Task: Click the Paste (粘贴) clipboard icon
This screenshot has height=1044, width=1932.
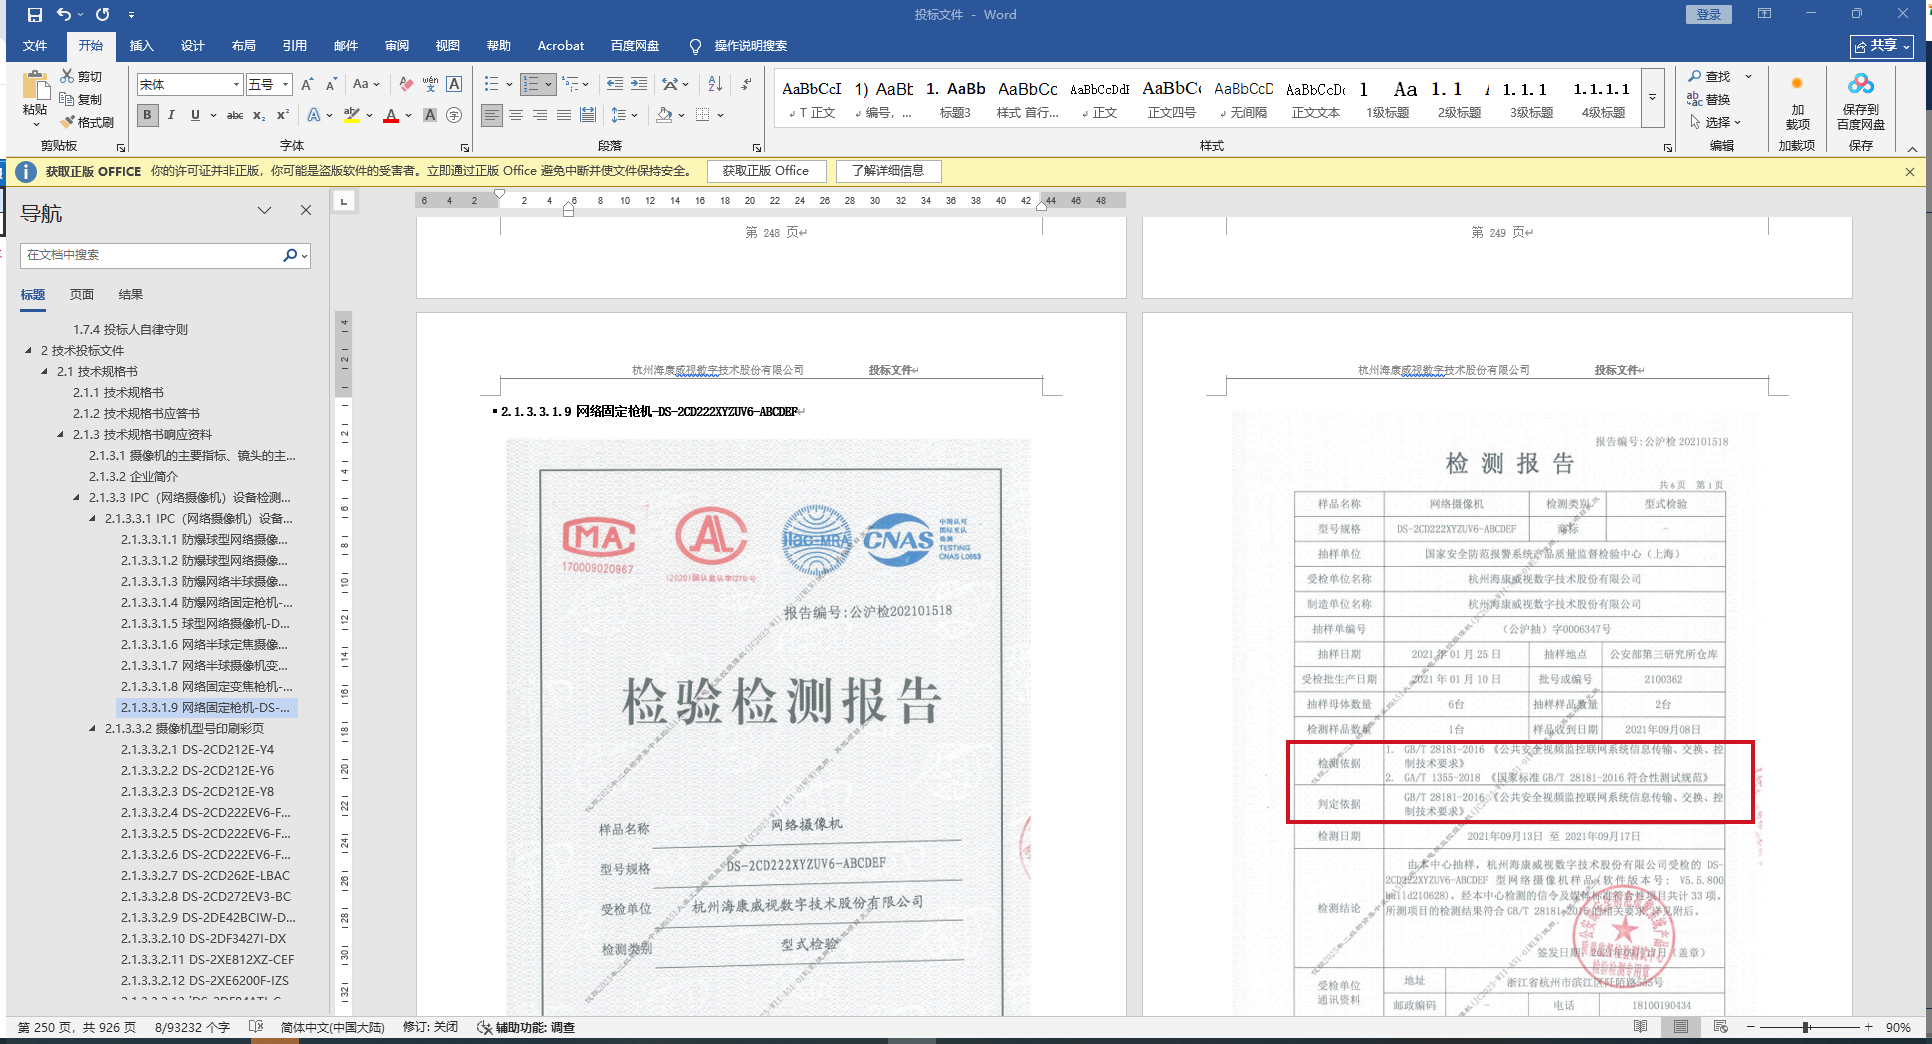Action: (x=36, y=86)
